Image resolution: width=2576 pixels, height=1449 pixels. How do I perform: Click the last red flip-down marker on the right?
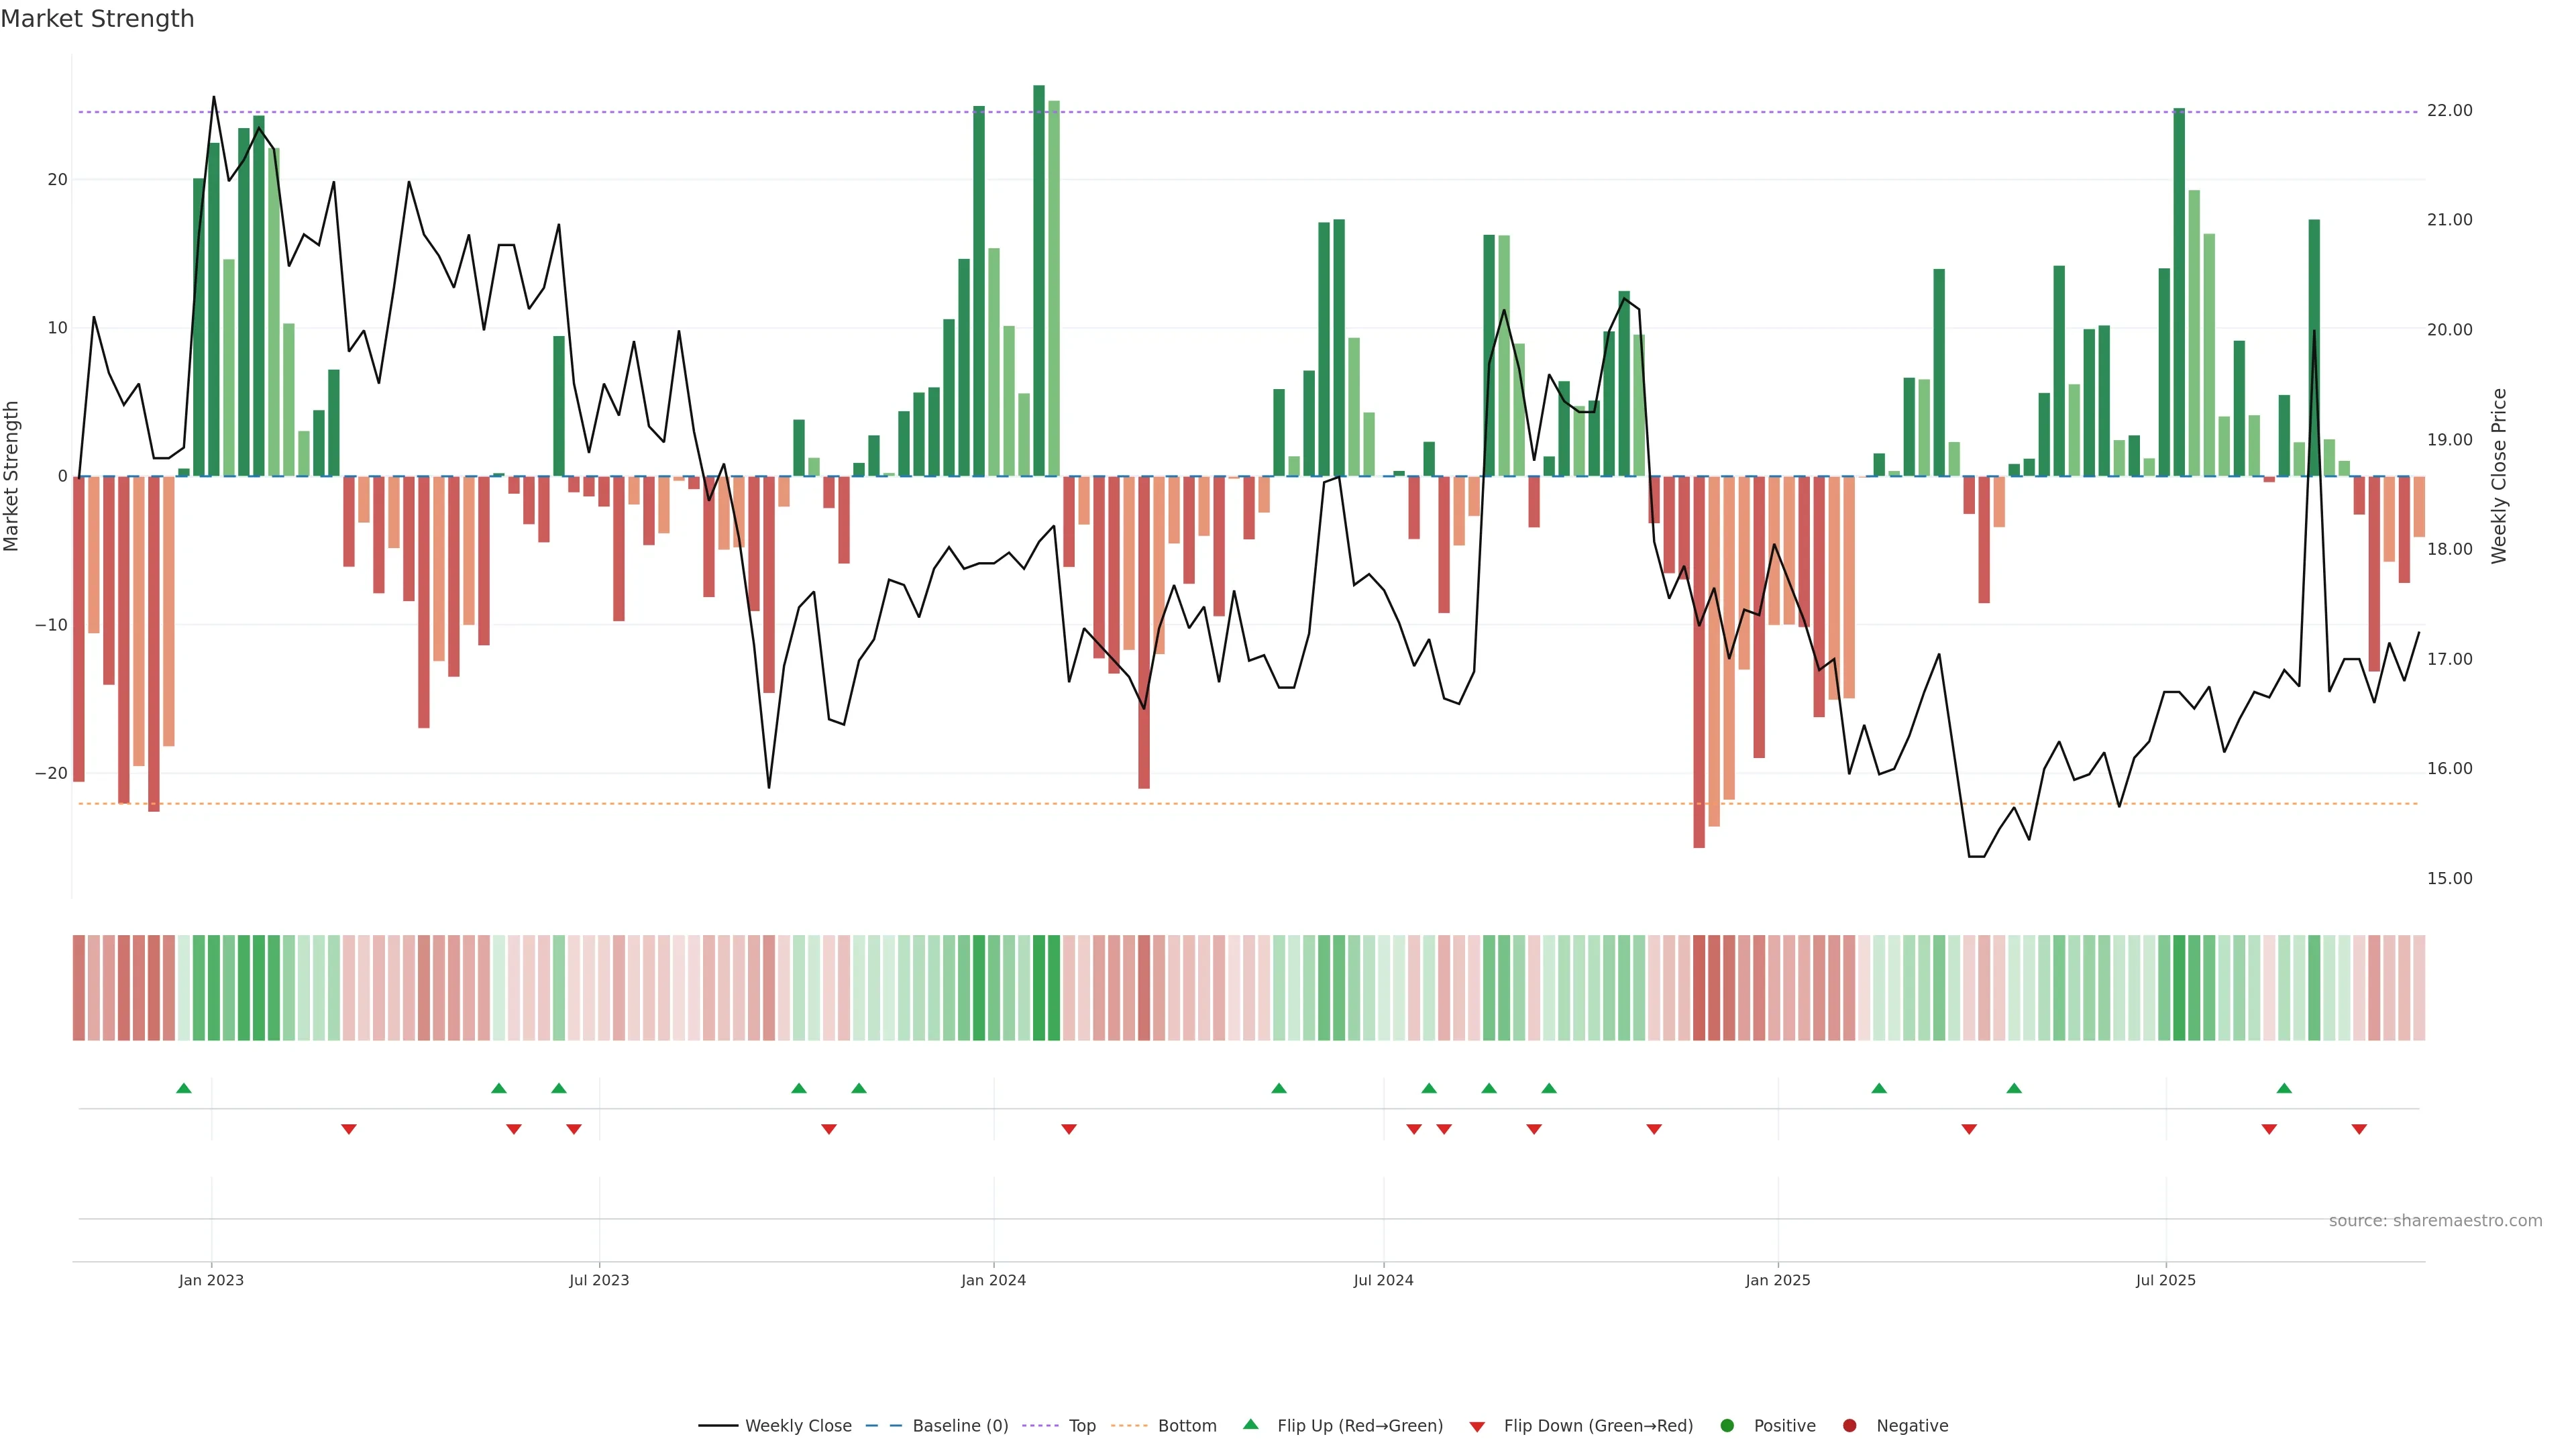click(x=2359, y=1129)
